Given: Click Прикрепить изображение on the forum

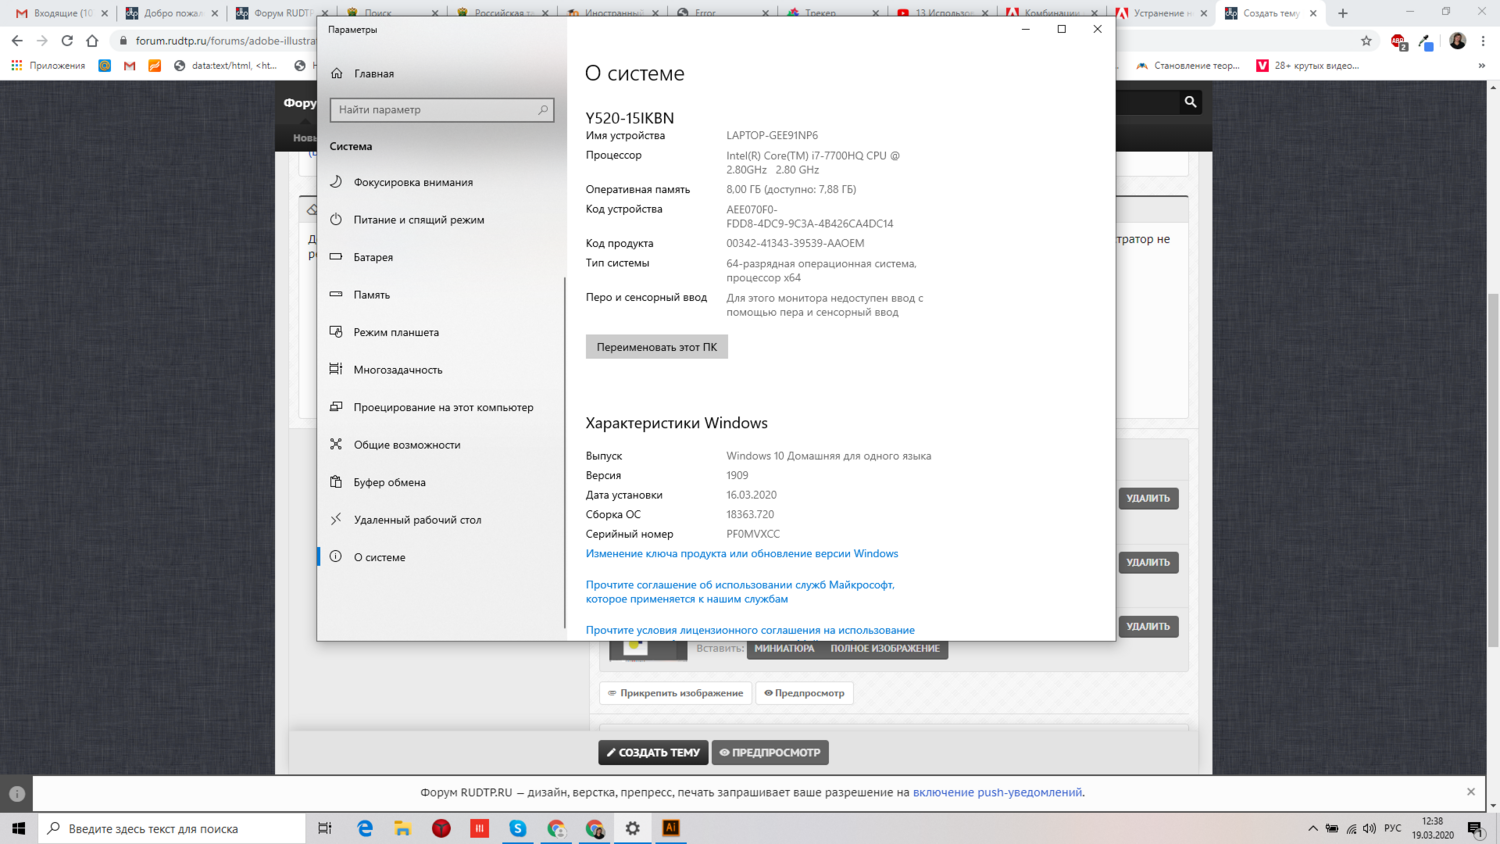Looking at the screenshot, I should [675, 693].
